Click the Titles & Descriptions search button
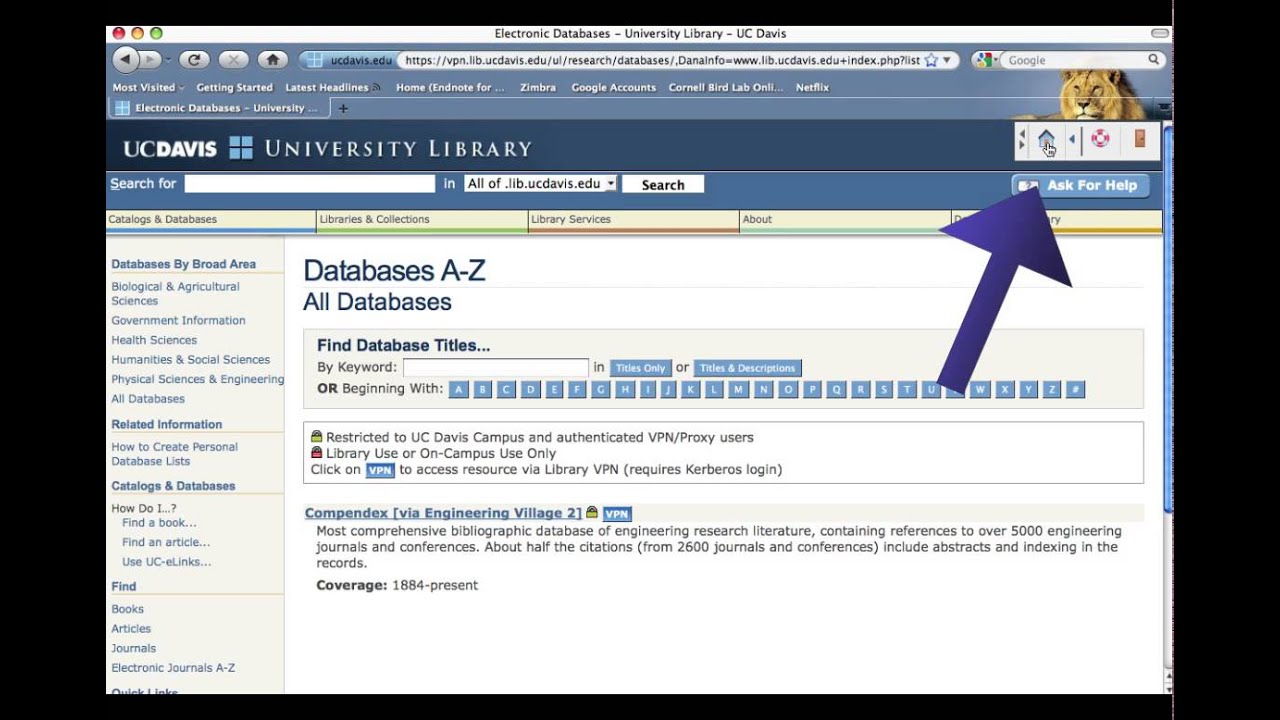This screenshot has height=720, width=1280. click(747, 368)
